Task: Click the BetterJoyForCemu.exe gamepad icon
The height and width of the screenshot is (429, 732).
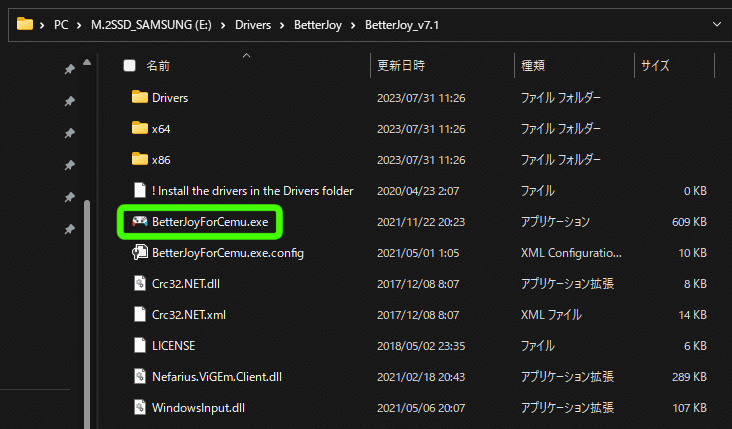Action: point(140,221)
